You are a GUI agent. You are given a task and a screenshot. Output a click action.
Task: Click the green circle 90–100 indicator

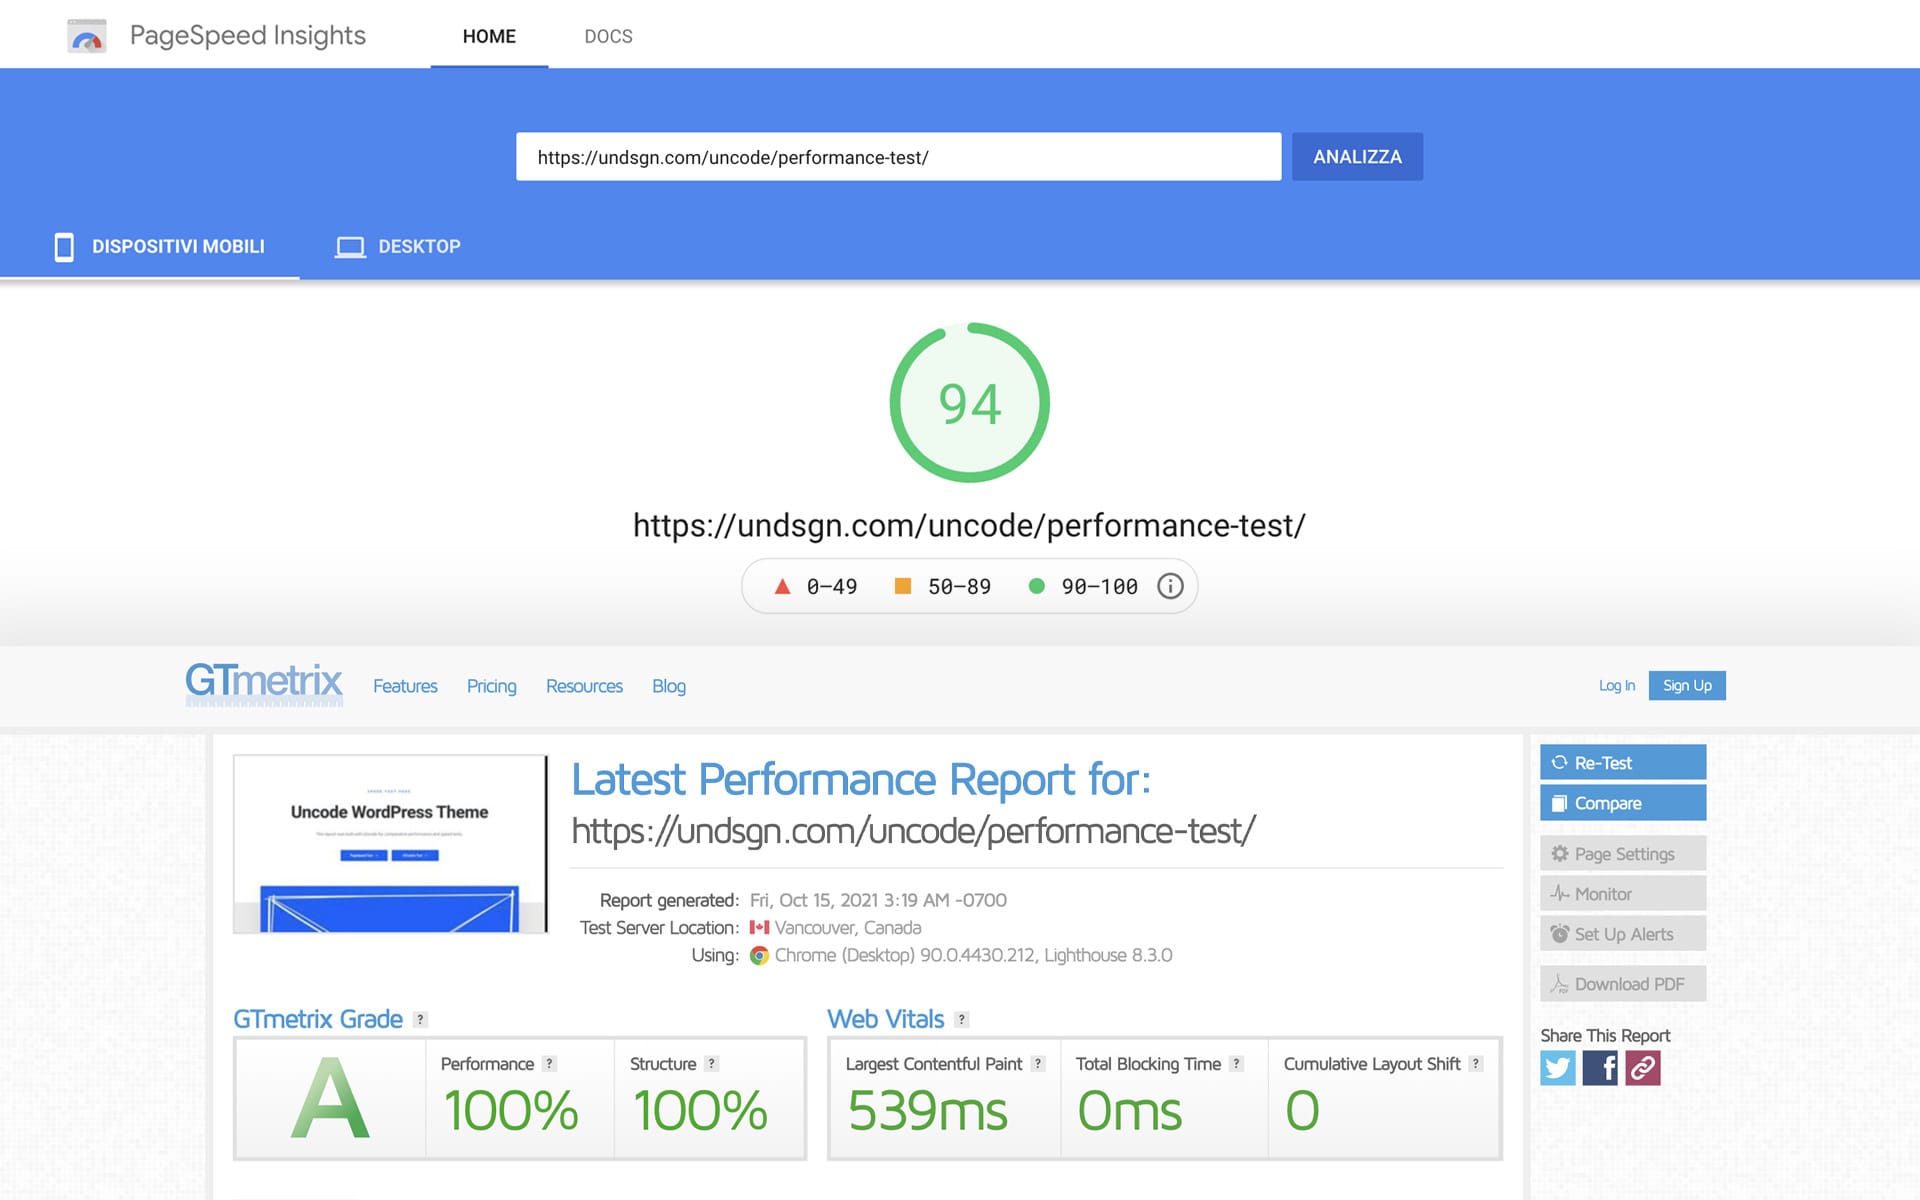1037,586
